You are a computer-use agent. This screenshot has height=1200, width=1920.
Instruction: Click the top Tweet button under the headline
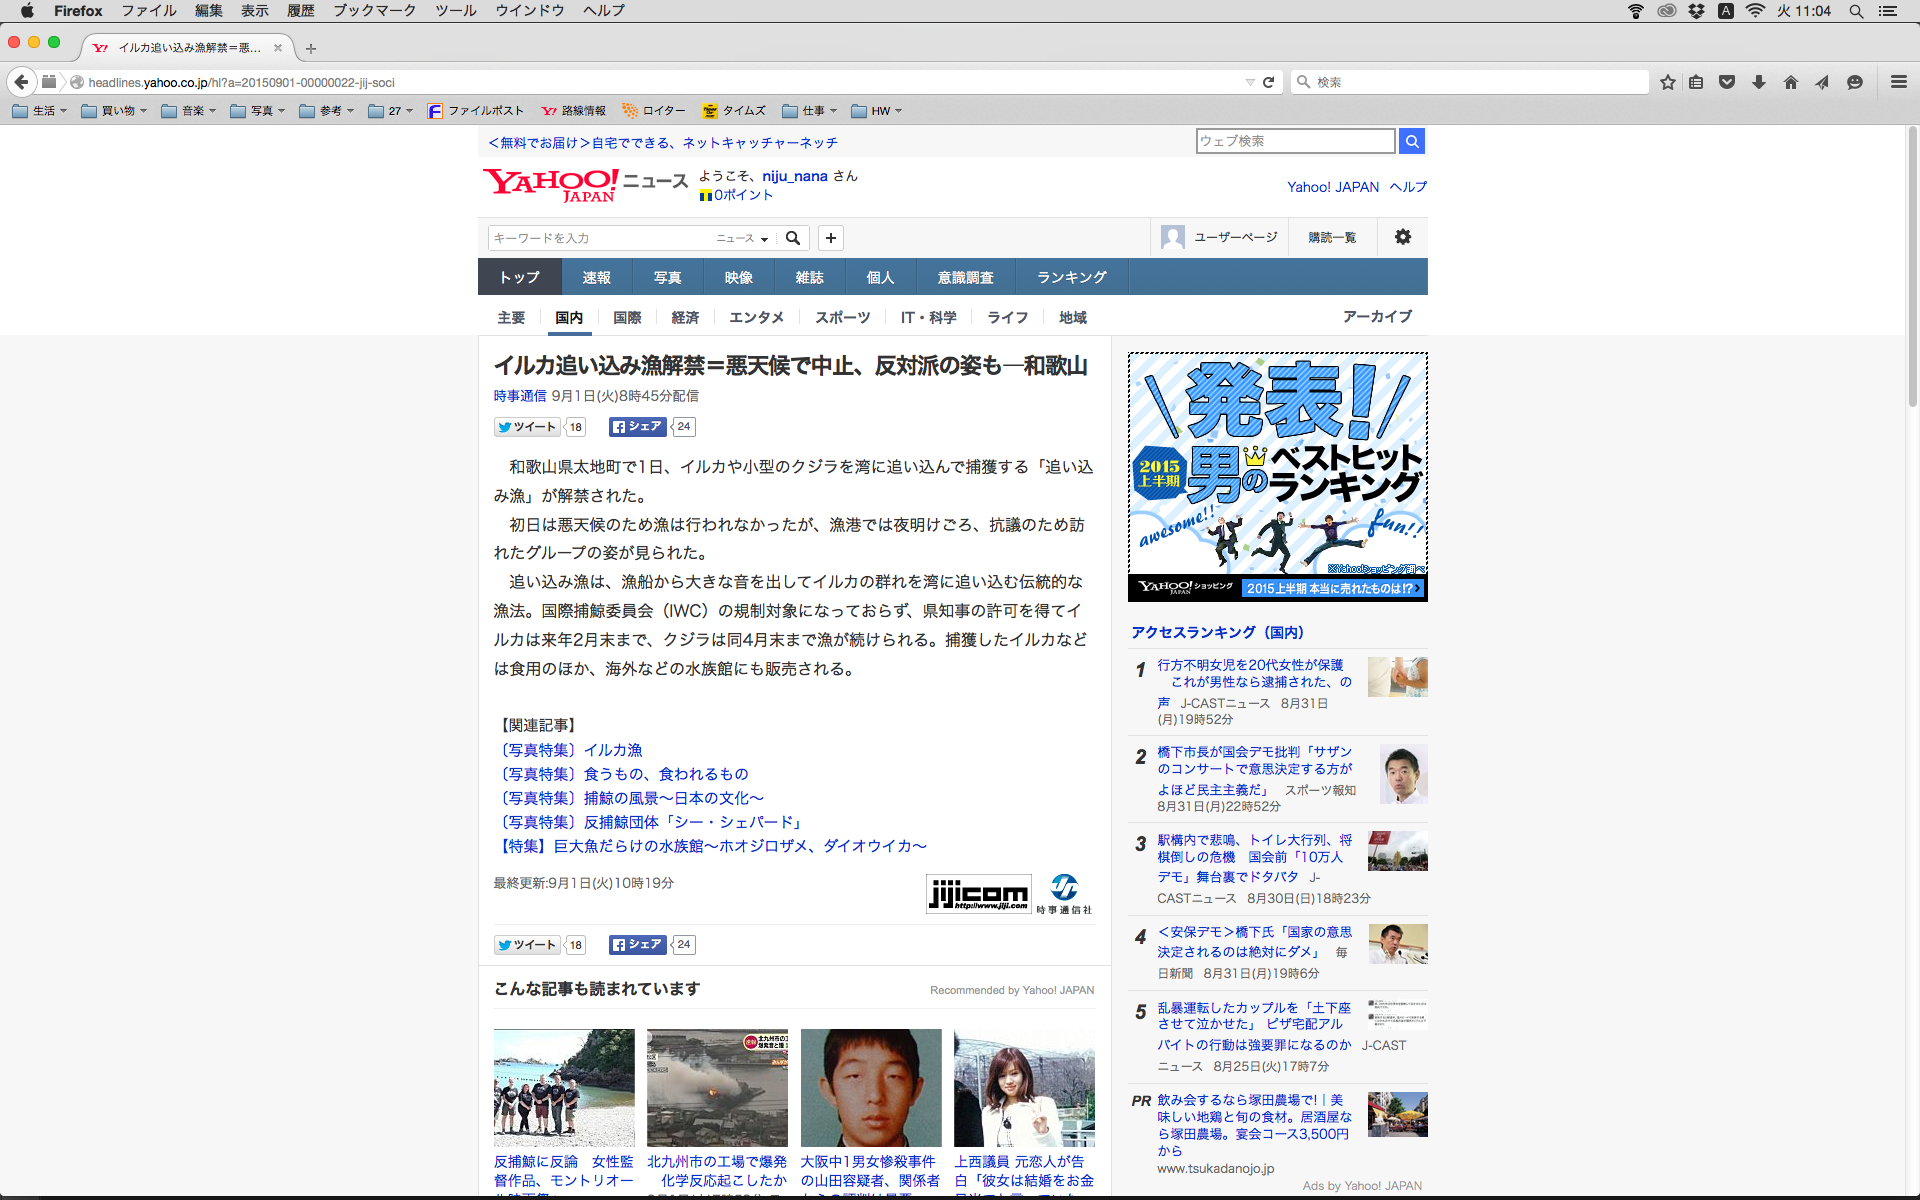(527, 427)
